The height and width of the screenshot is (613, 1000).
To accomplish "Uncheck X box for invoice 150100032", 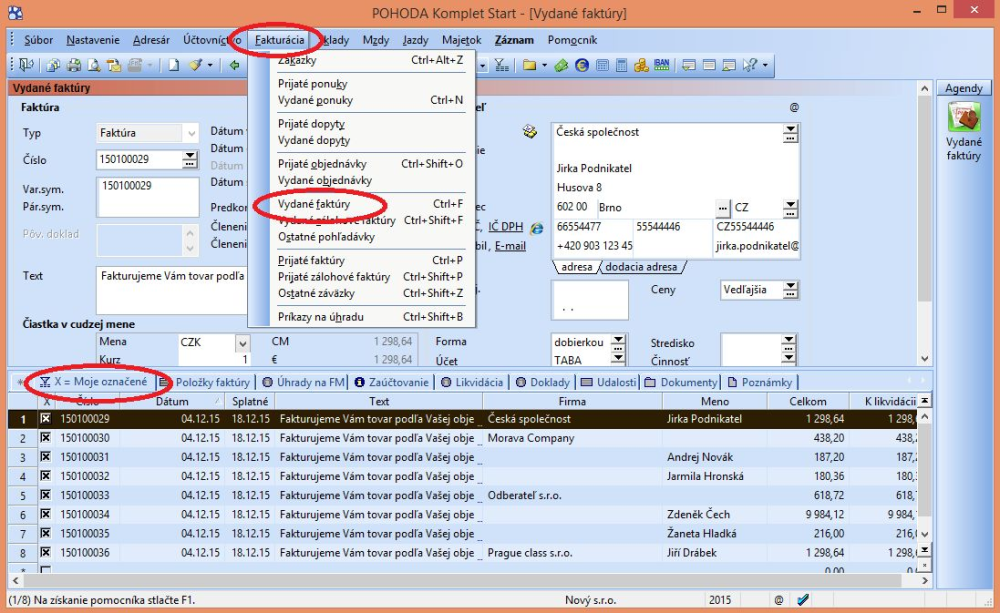I will click(45, 476).
